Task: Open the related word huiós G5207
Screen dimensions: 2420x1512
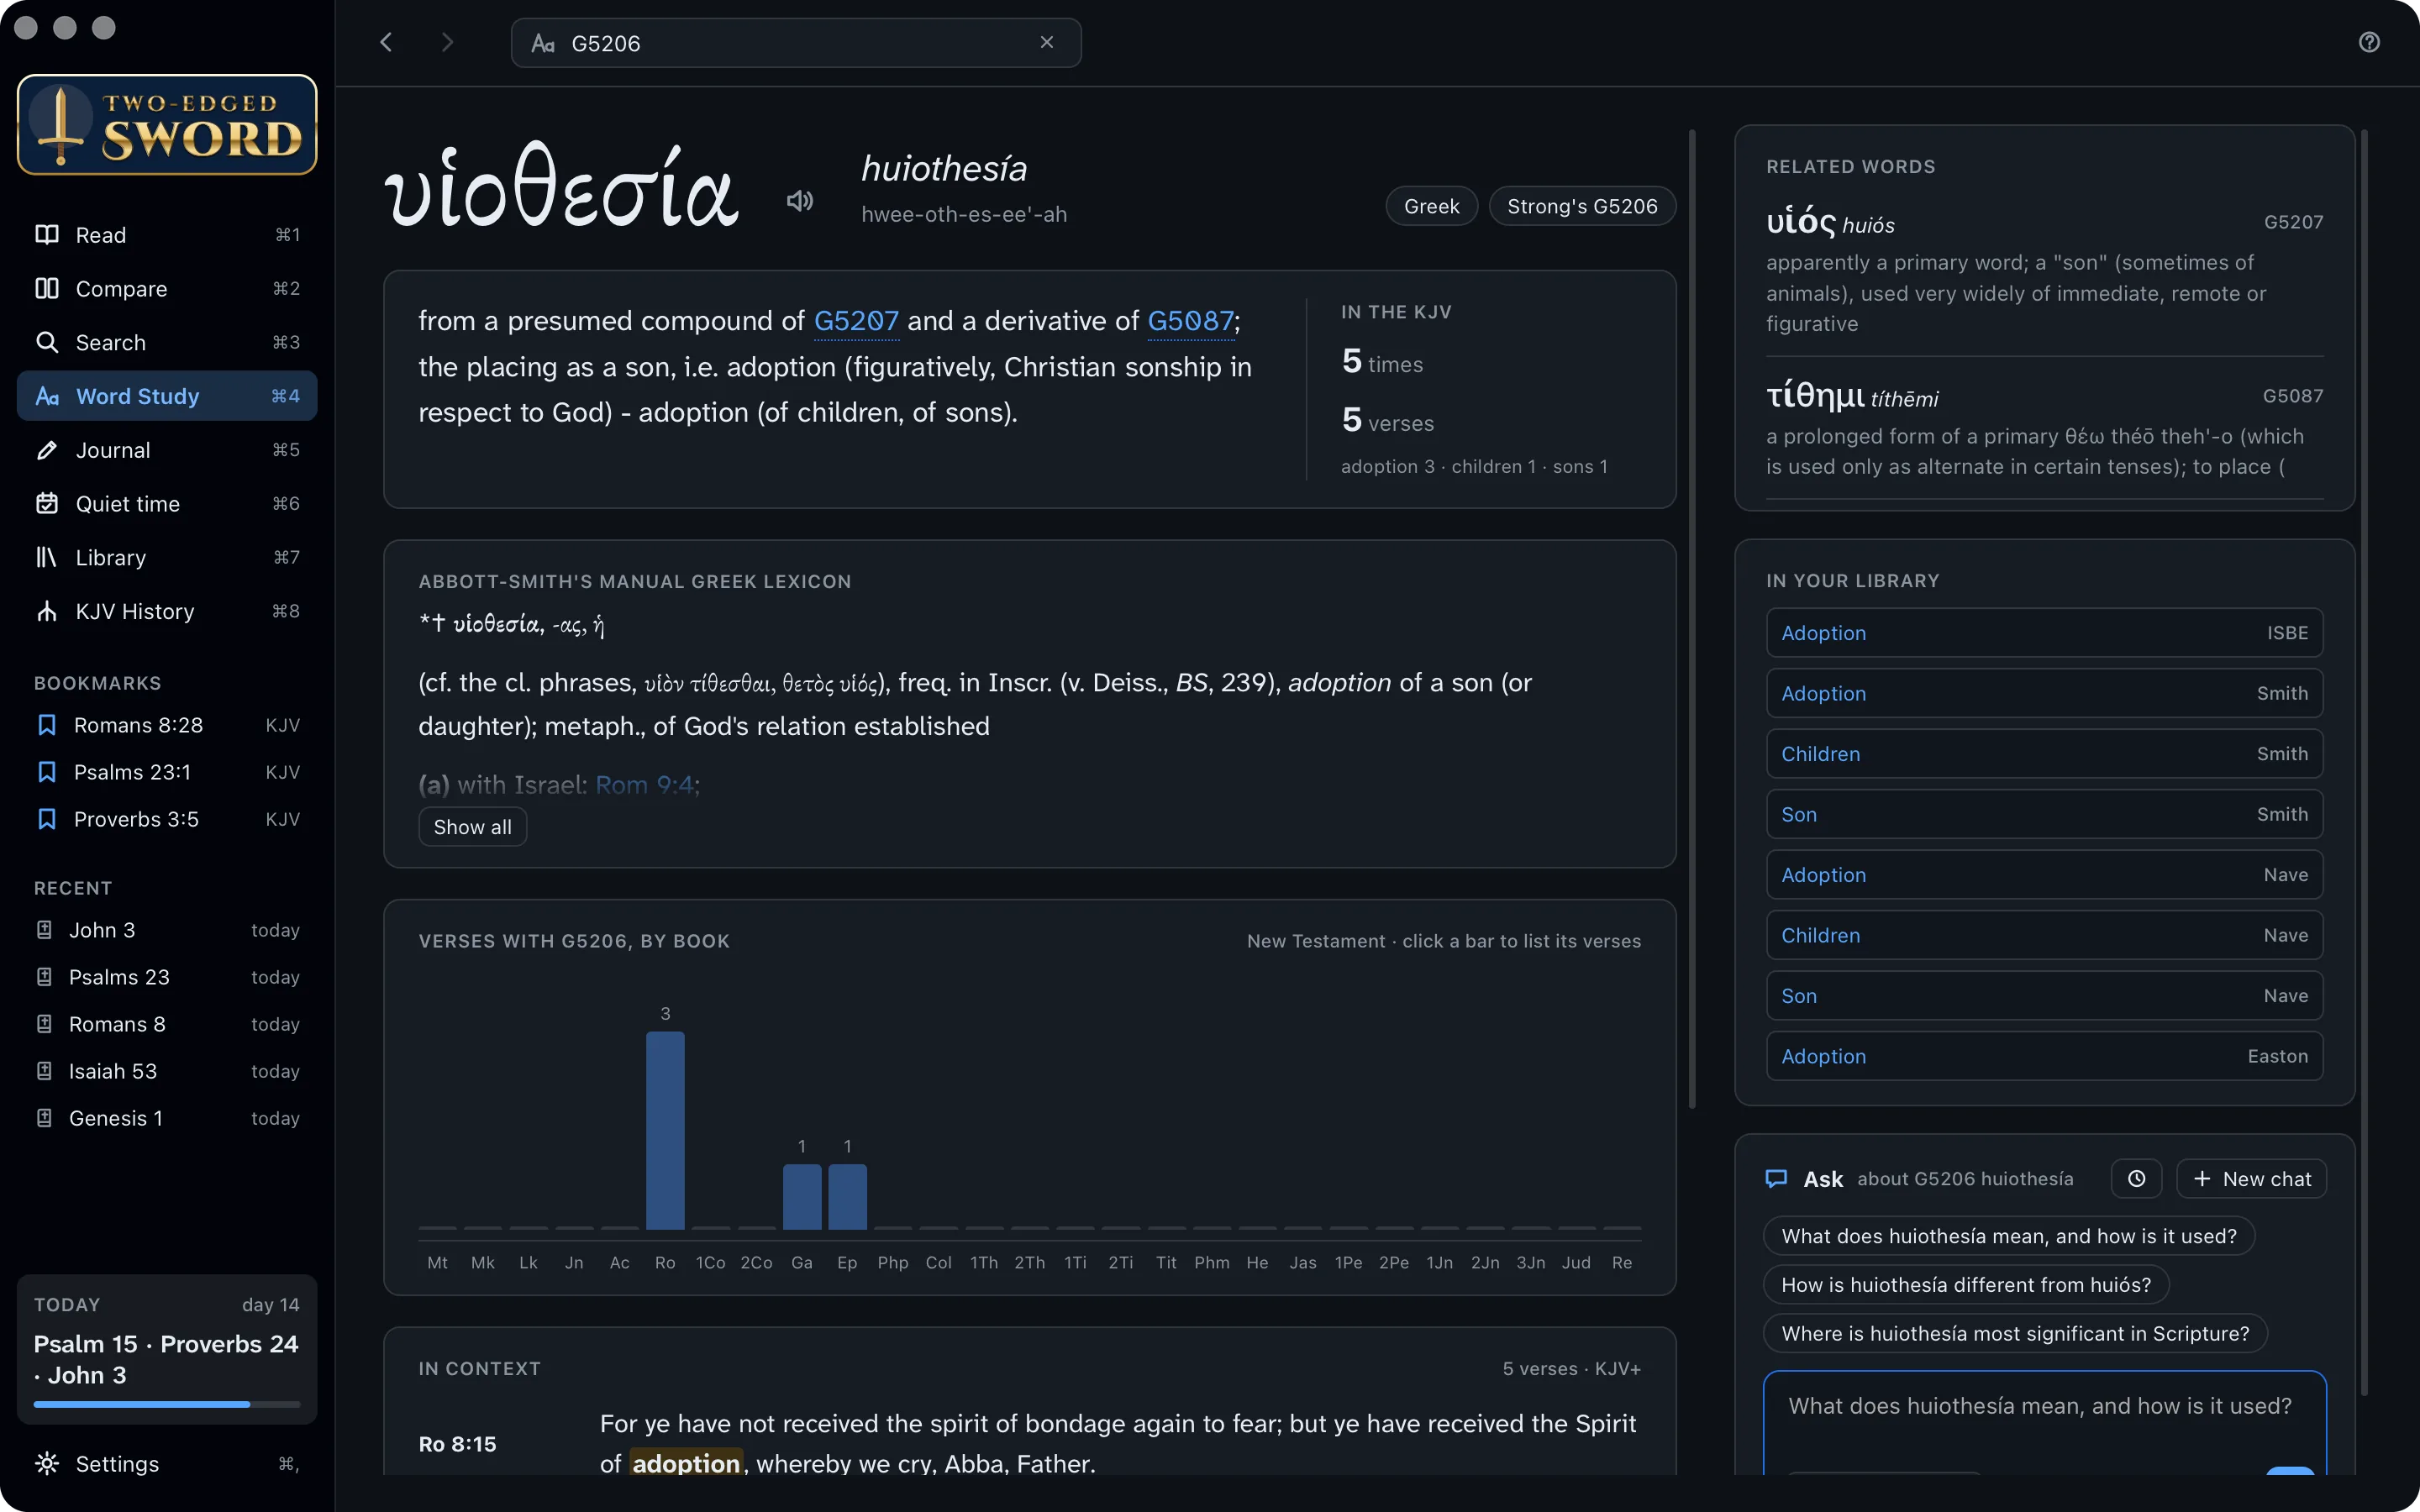Action: click(2044, 270)
